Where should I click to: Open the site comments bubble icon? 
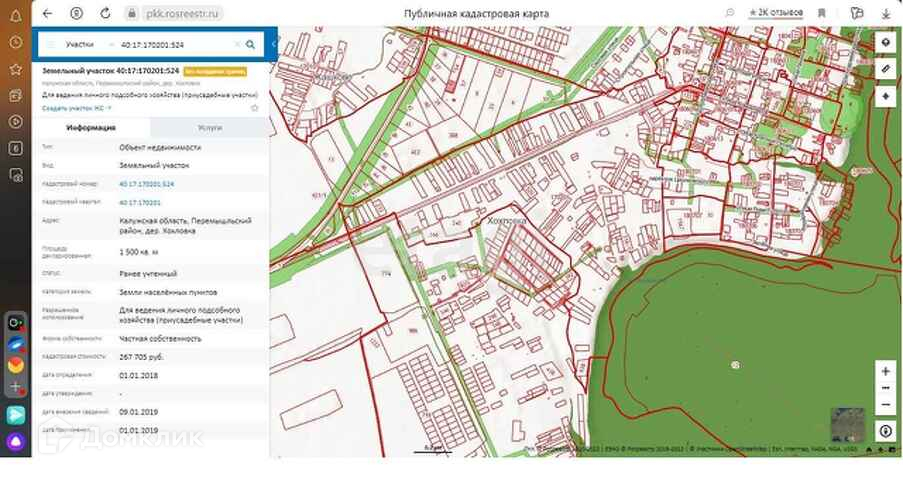730,13
